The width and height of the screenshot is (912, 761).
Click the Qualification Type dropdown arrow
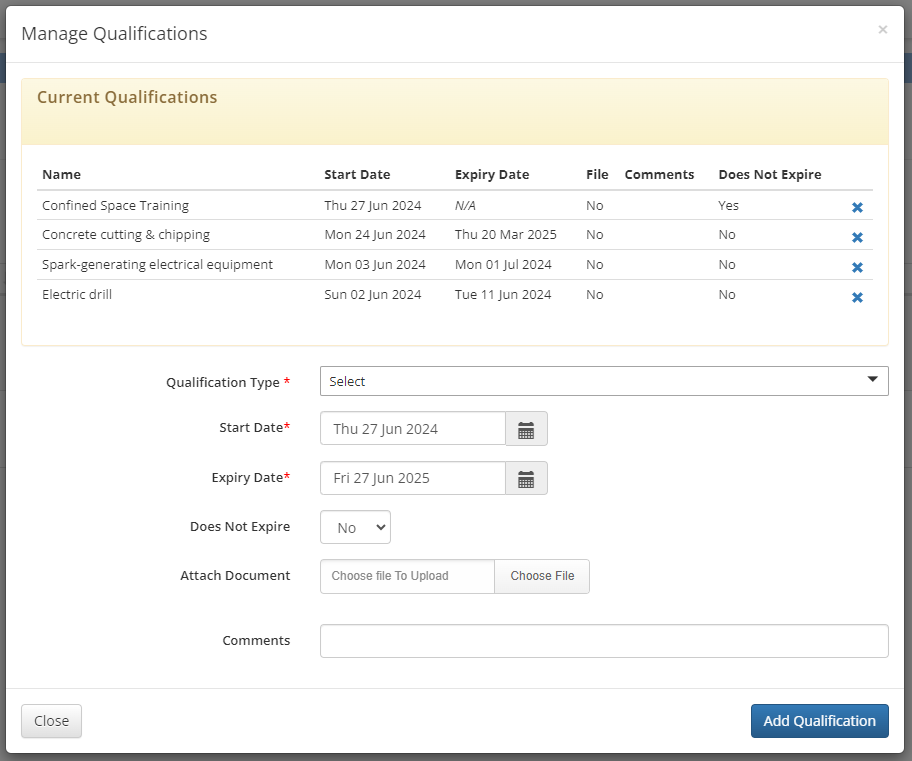coord(872,379)
